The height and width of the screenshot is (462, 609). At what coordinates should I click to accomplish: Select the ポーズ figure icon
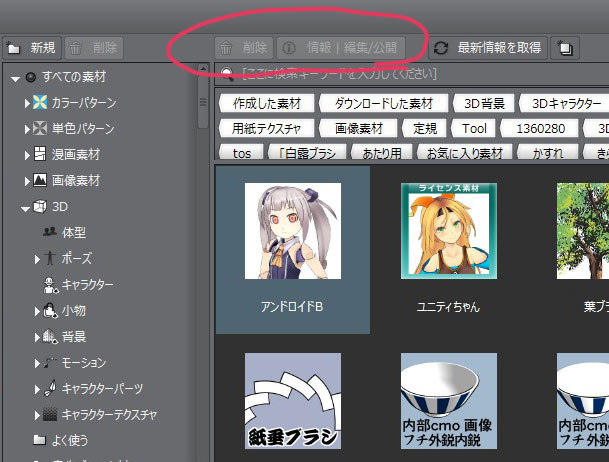click(x=50, y=258)
